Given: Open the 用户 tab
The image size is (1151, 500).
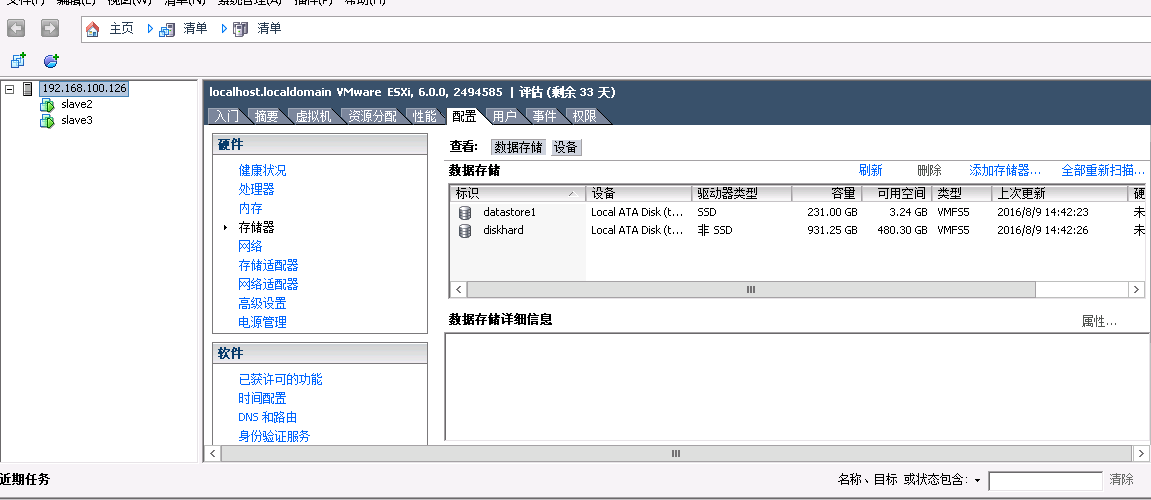Looking at the screenshot, I should pos(504,116).
